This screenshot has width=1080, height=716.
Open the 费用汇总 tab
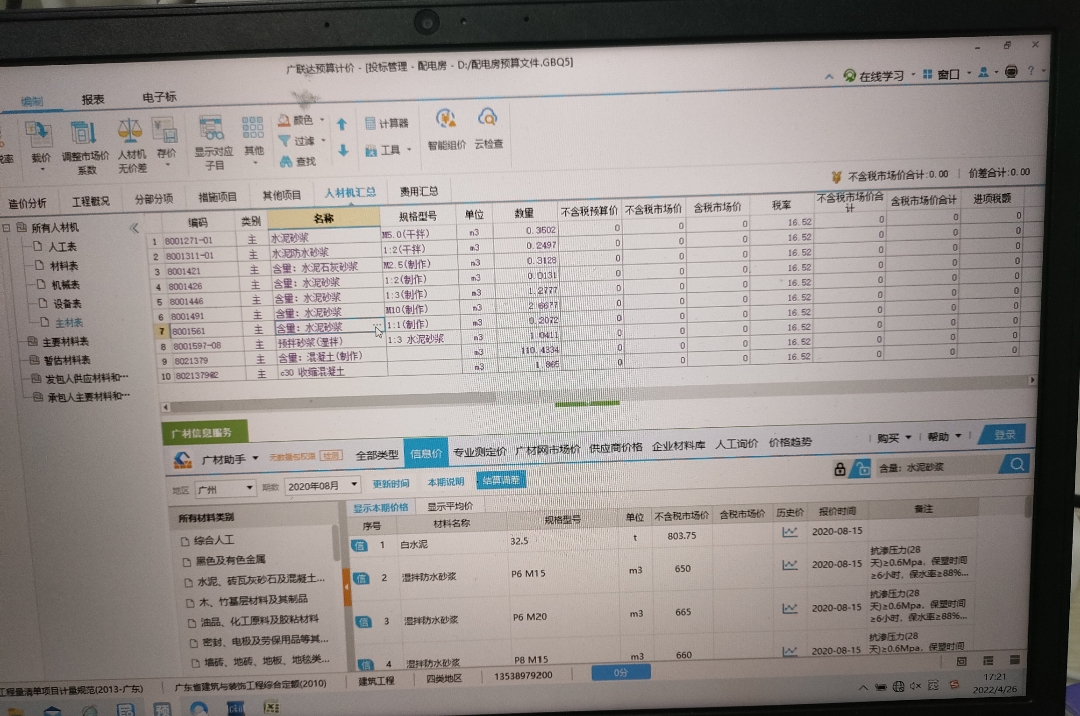coord(419,191)
